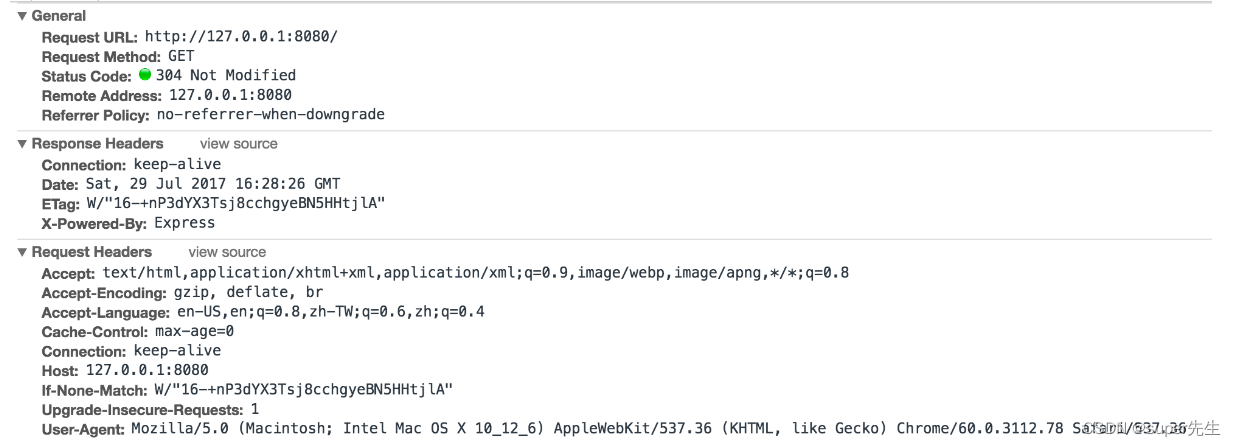Screen dimensions: 1236x446
Task: Click the green status code indicator dot
Action: tap(145, 75)
